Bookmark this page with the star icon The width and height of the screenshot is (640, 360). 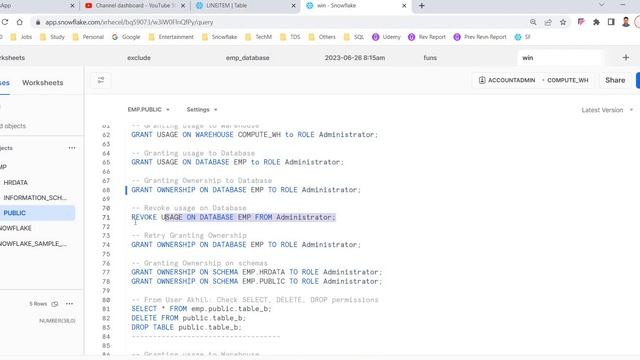tap(563, 22)
